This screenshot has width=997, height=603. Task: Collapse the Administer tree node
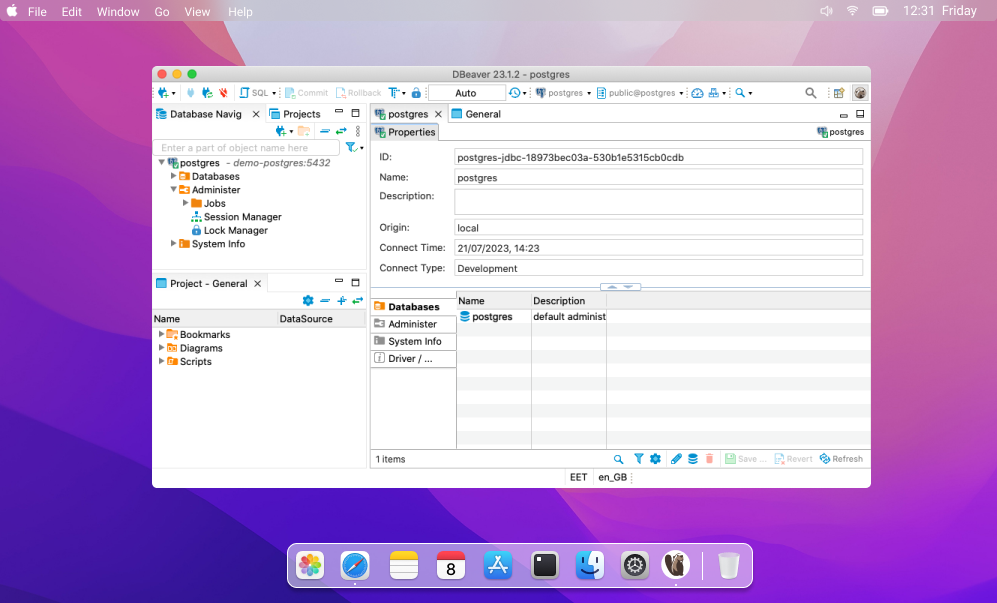[174, 190]
